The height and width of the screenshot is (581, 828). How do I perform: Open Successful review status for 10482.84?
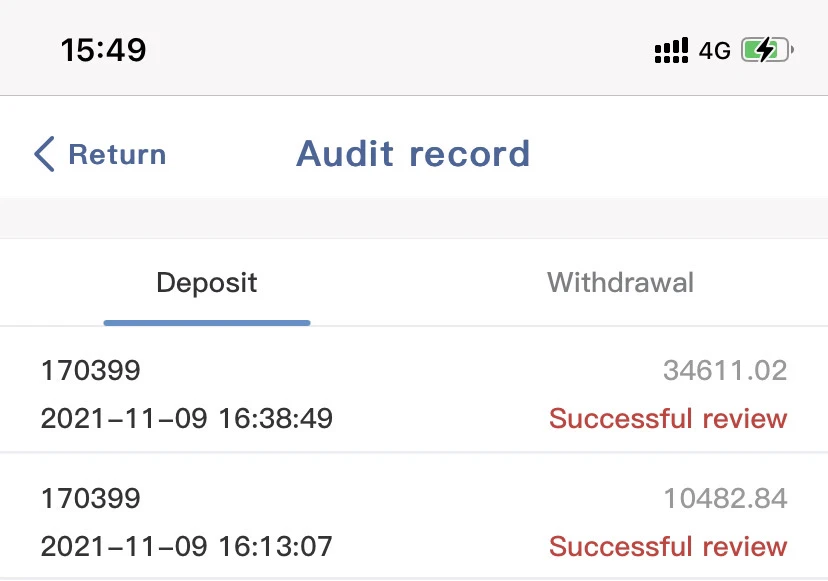668,546
